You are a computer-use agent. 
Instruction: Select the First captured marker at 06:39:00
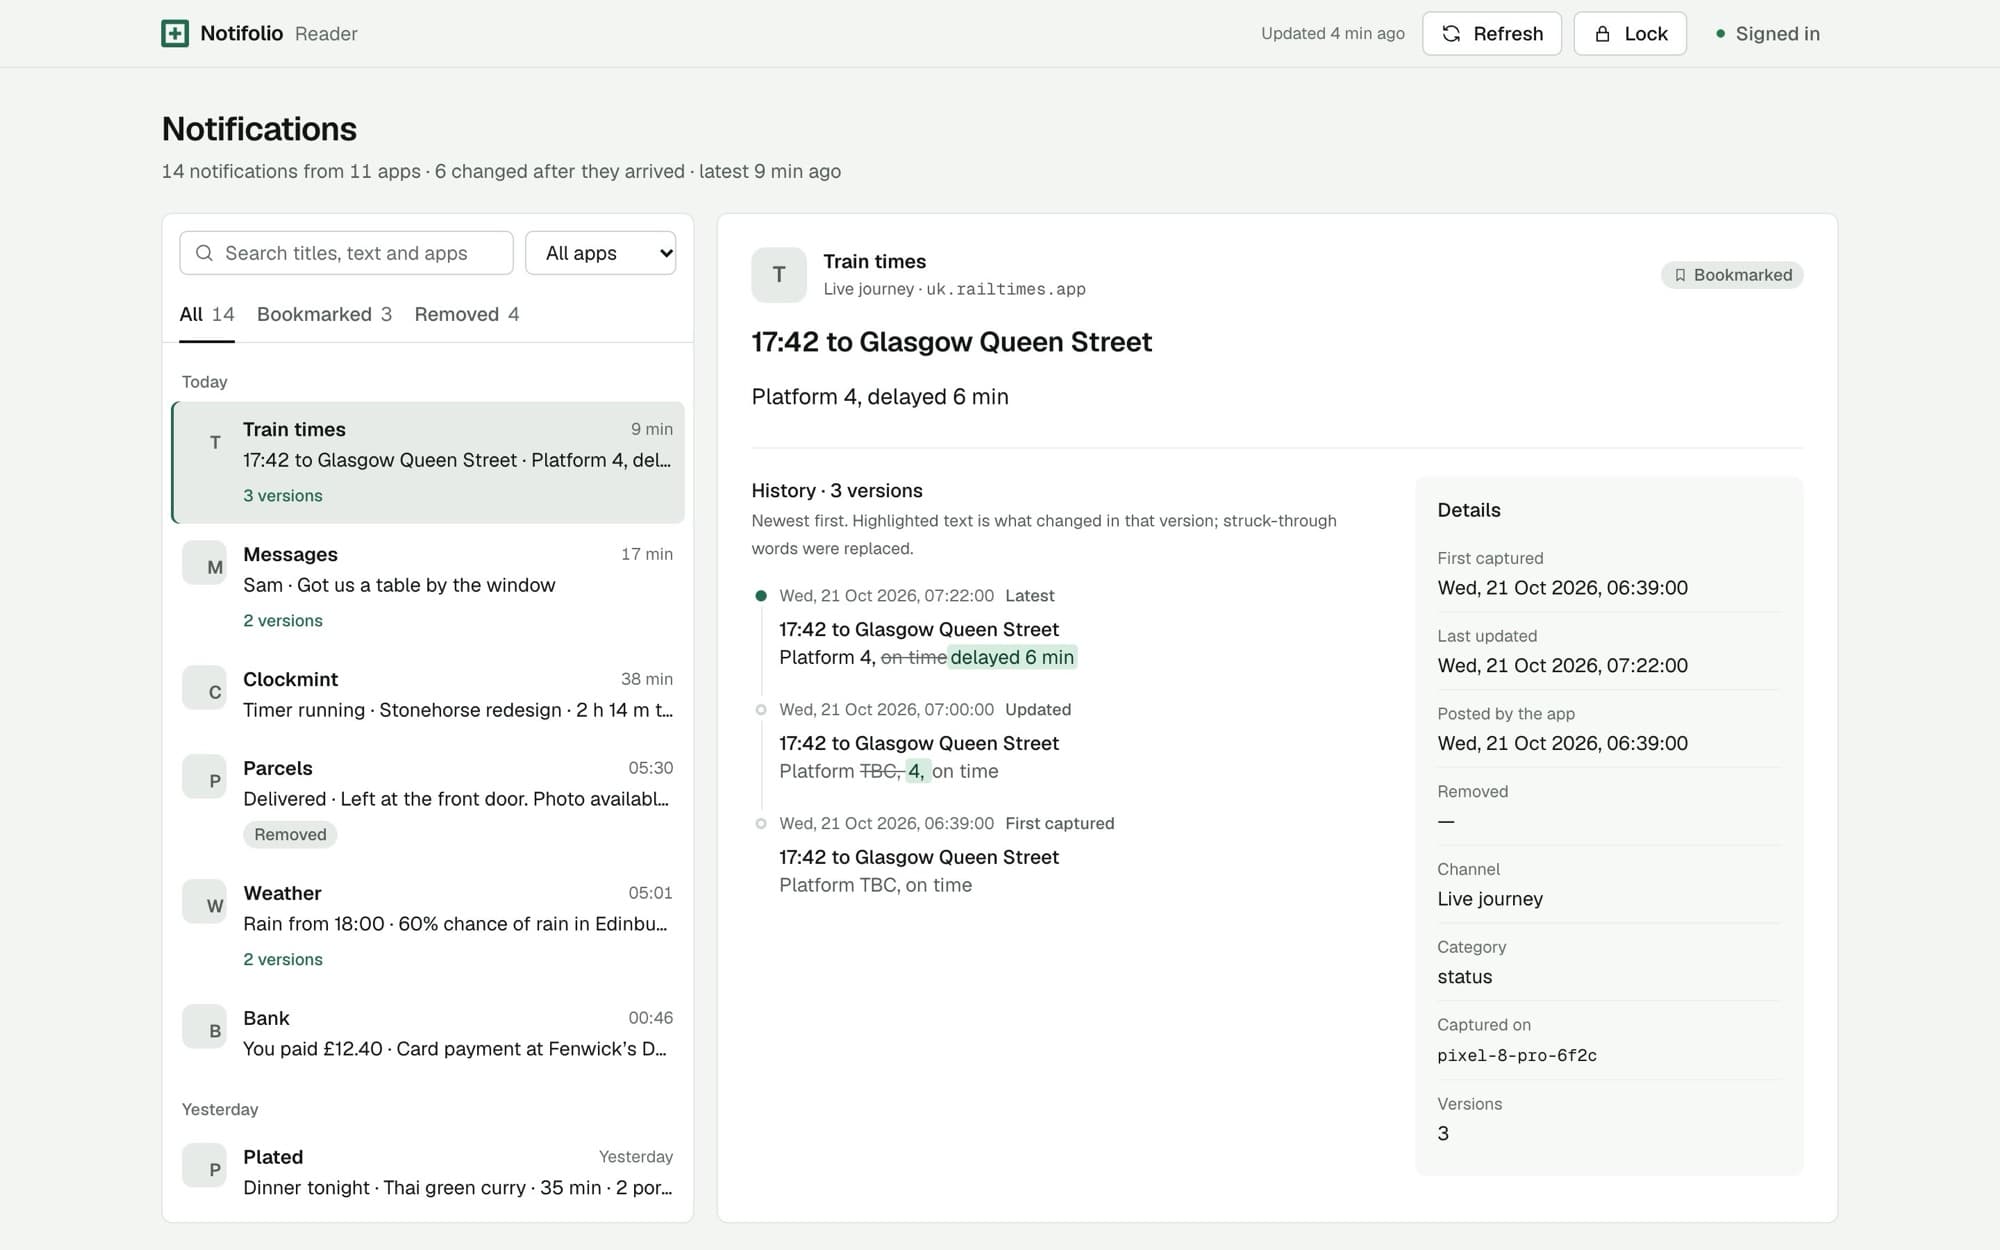click(761, 824)
